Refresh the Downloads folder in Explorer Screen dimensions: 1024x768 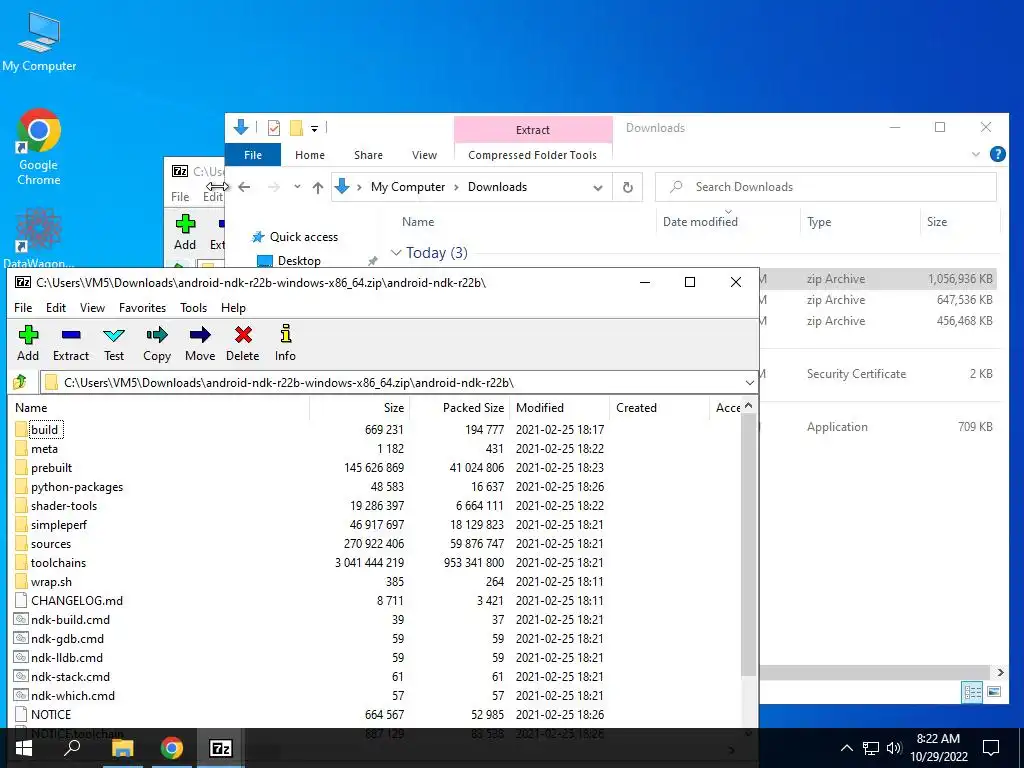[x=628, y=187]
